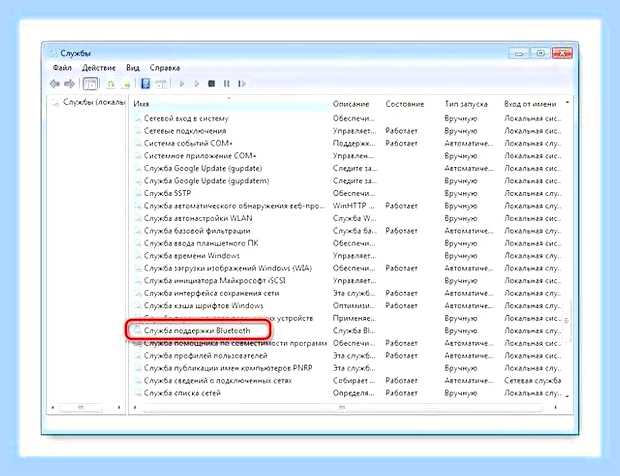This screenshot has width=620, height=476.
Task: Select Служба базовой фильтрации service
Action: (x=197, y=231)
